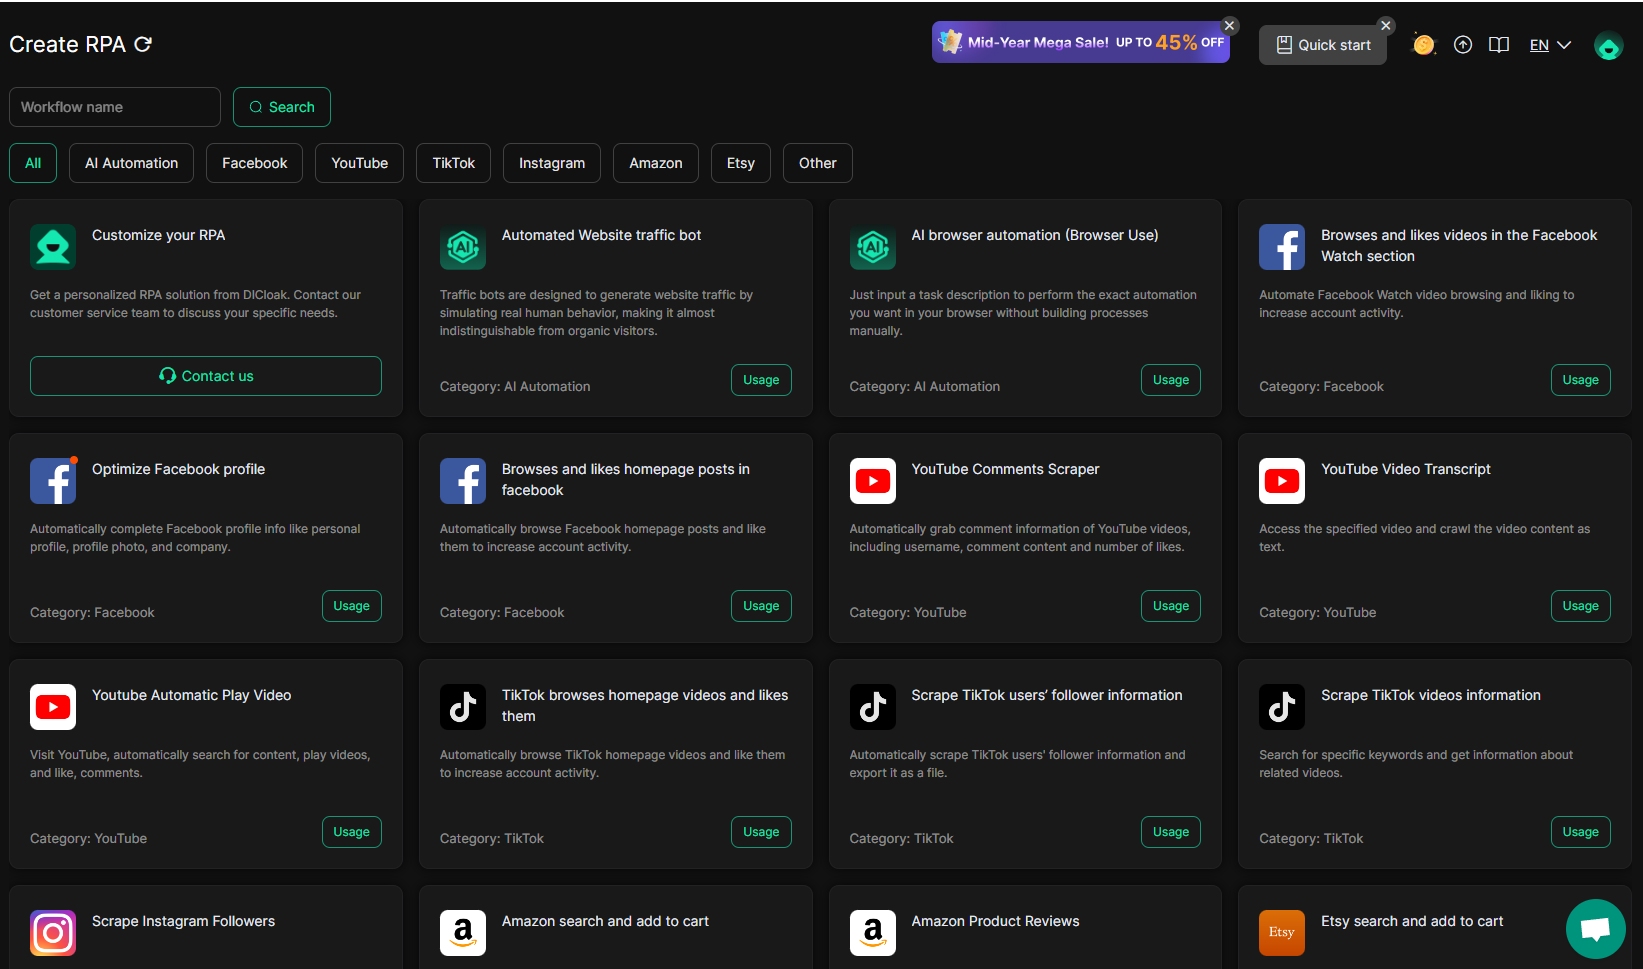Image resolution: width=1643 pixels, height=969 pixels.
Task: Dismiss the Quick start button
Action: tap(1385, 26)
